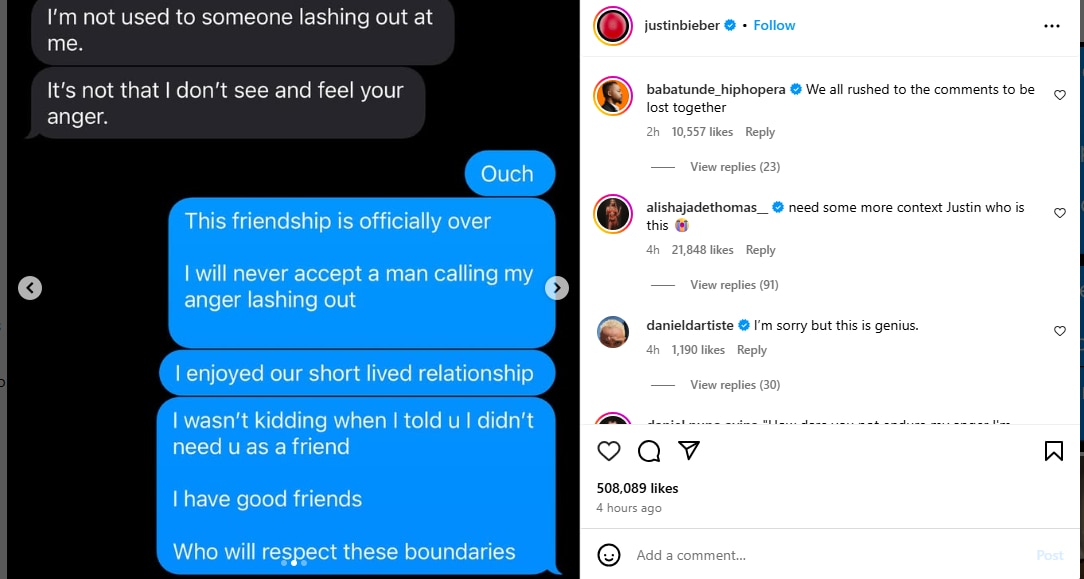Expand View replies (30)
The height and width of the screenshot is (579, 1084).
[735, 385]
